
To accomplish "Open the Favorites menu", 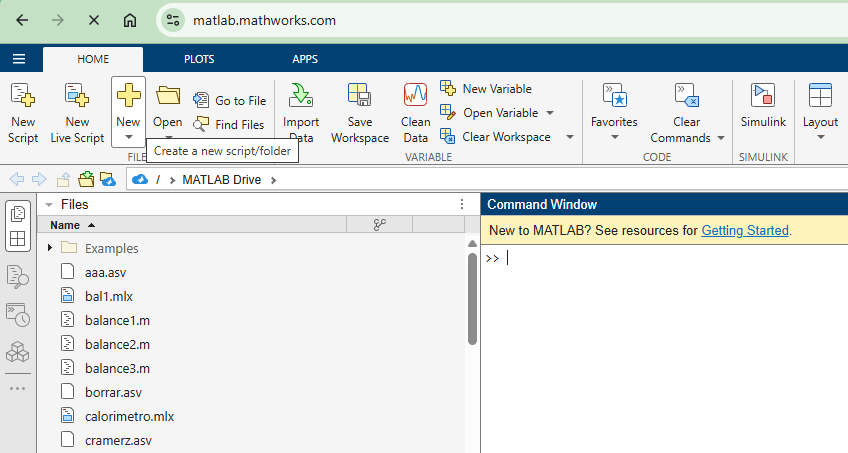I will coord(614,112).
